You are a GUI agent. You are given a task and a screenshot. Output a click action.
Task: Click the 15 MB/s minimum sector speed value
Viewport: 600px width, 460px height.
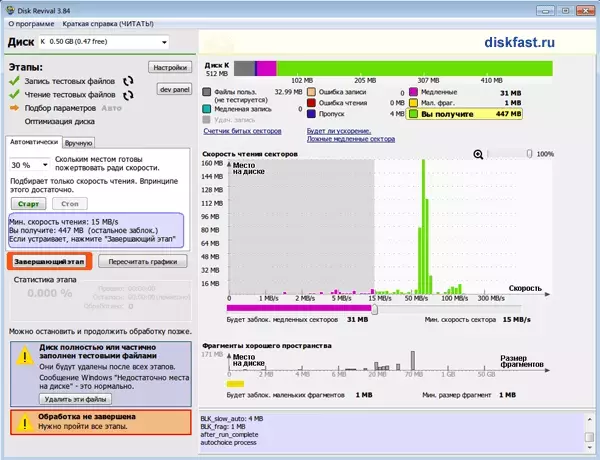coord(517,320)
